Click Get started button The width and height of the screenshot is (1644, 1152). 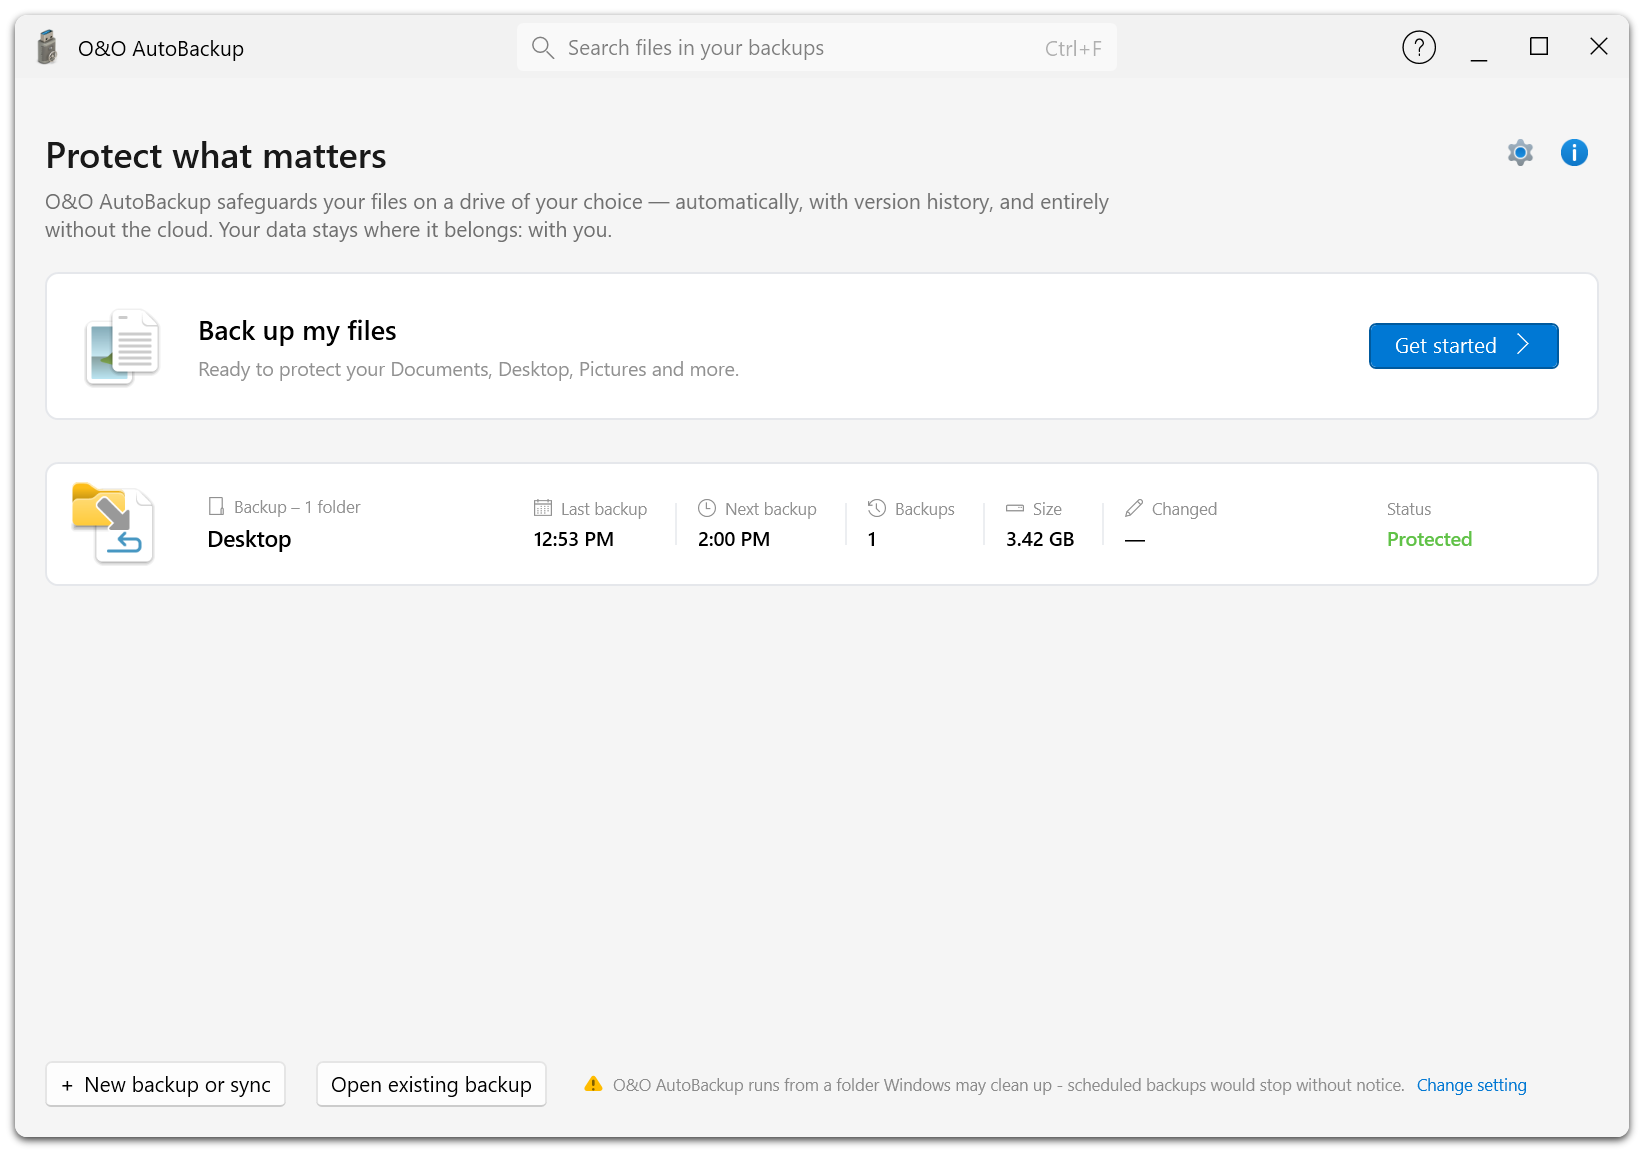(x=1464, y=346)
